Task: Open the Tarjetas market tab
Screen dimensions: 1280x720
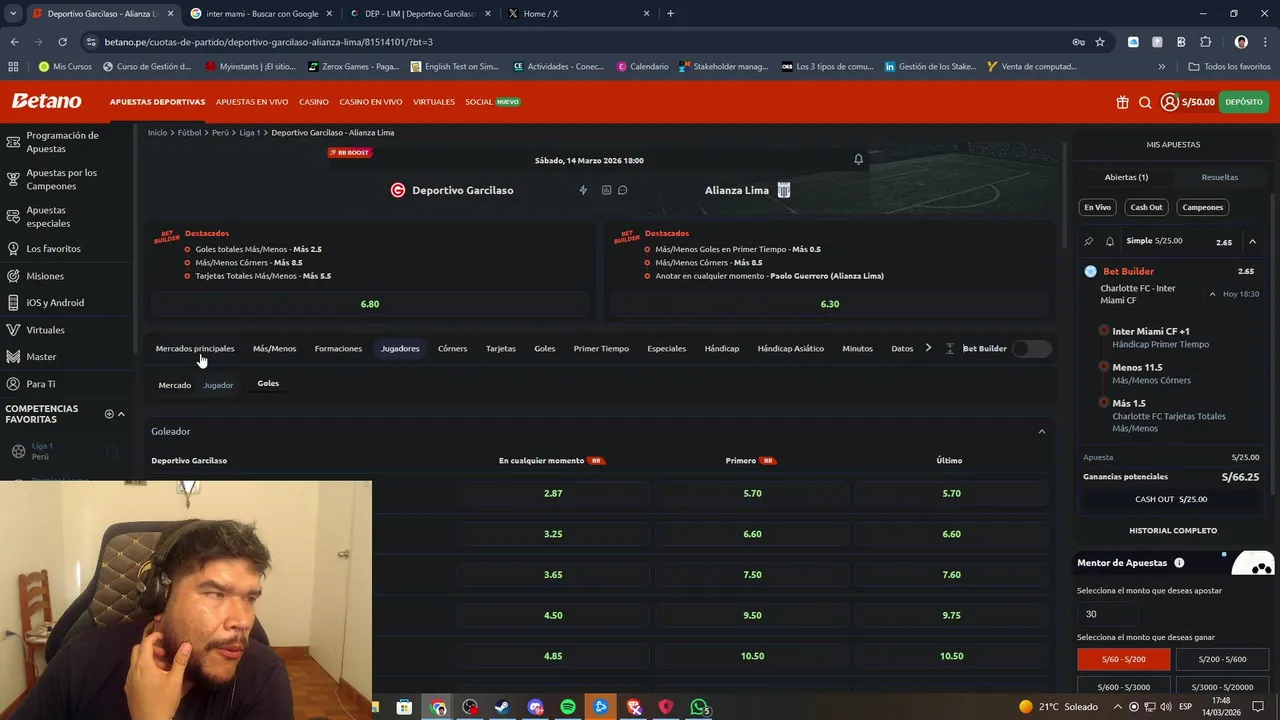Action: coord(501,348)
